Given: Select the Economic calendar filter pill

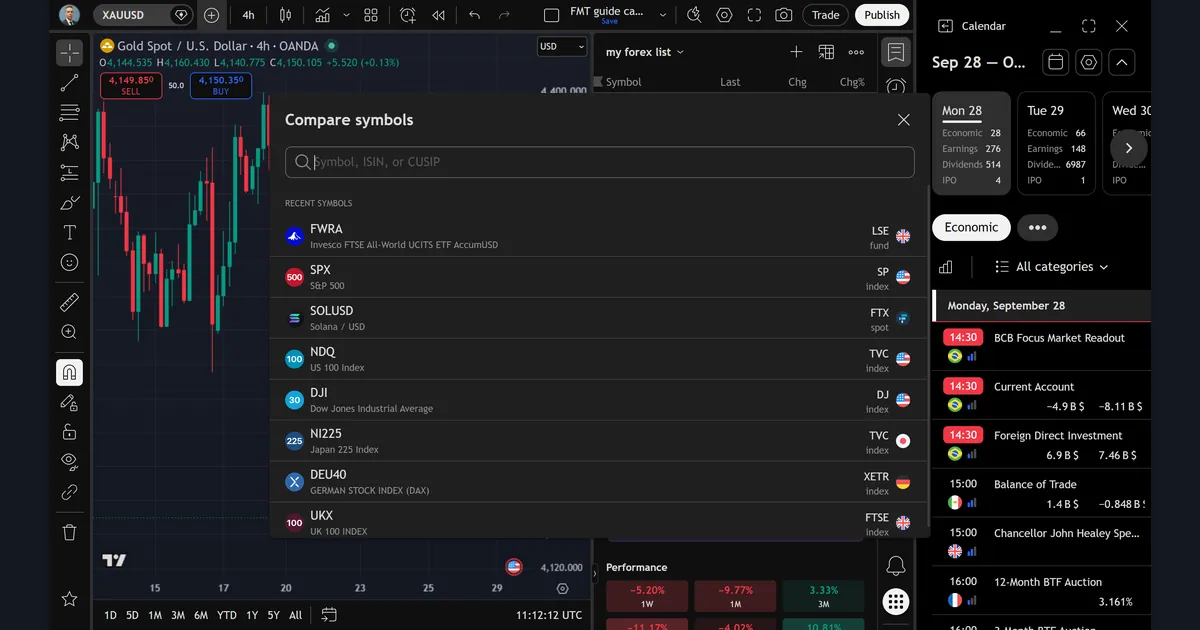Looking at the screenshot, I should coord(971,227).
